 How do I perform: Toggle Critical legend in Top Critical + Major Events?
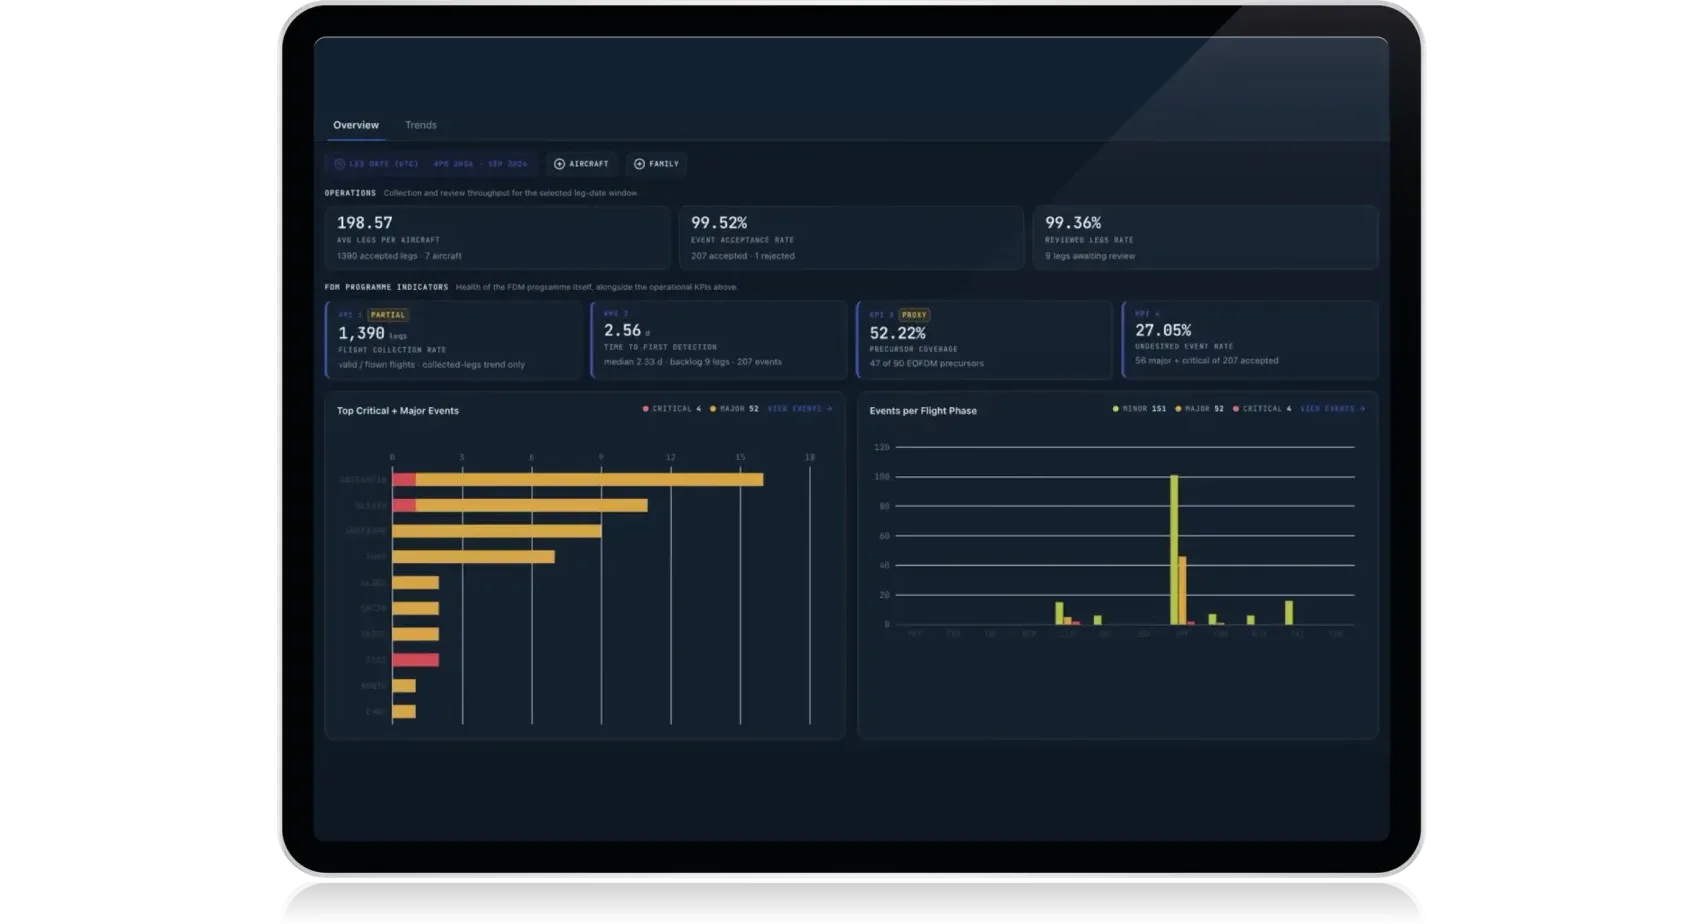[x=672, y=409]
